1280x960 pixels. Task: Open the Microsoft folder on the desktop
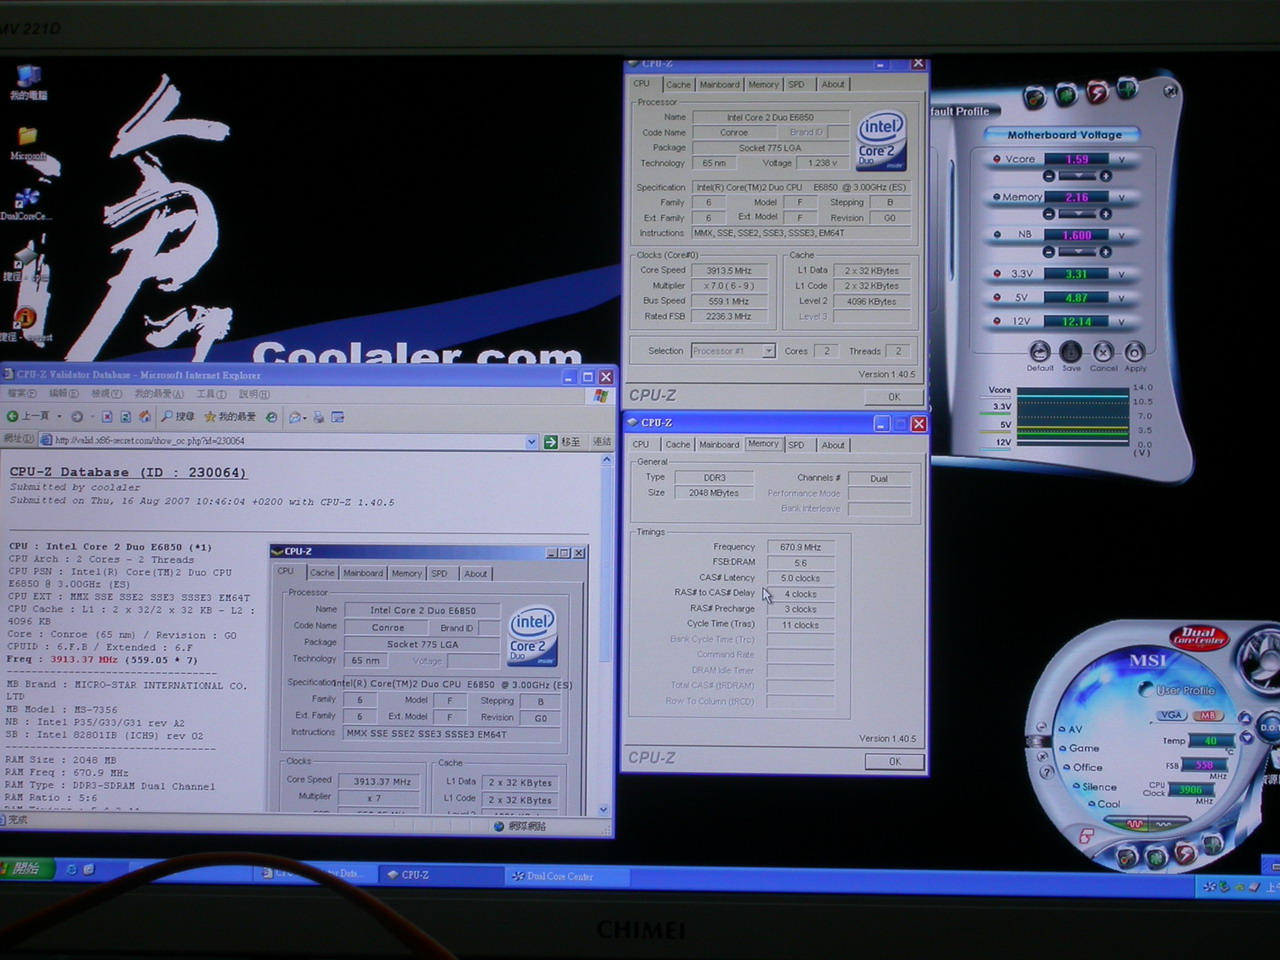point(28,143)
